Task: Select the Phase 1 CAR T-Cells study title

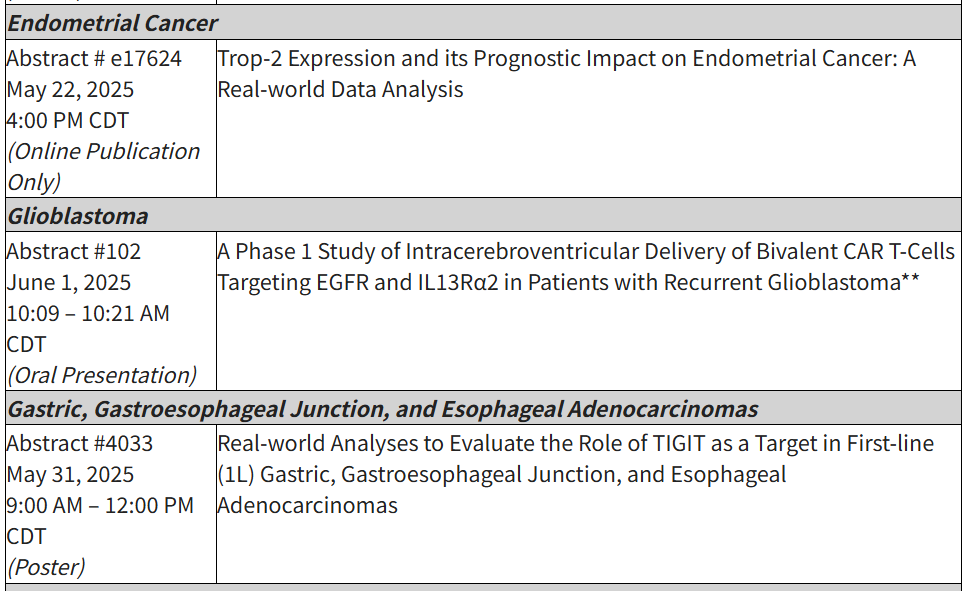Action: [x=586, y=266]
